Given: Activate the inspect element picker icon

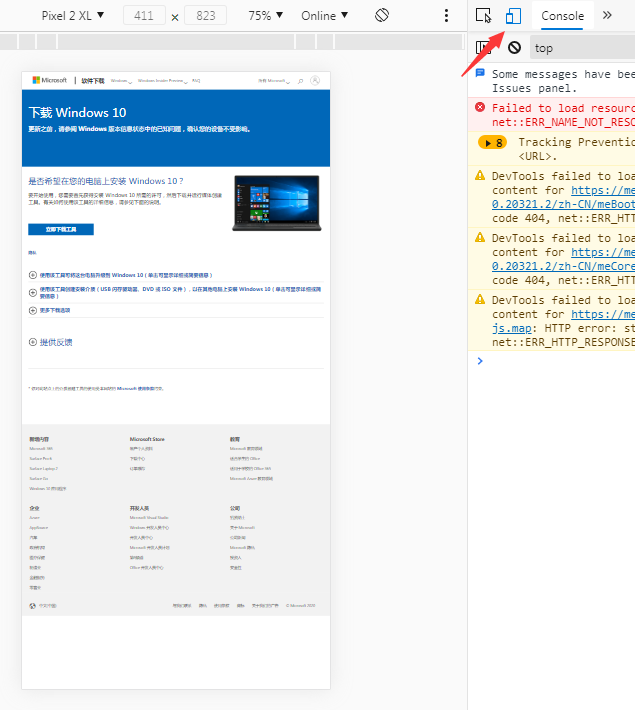Looking at the screenshot, I should [484, 16].
